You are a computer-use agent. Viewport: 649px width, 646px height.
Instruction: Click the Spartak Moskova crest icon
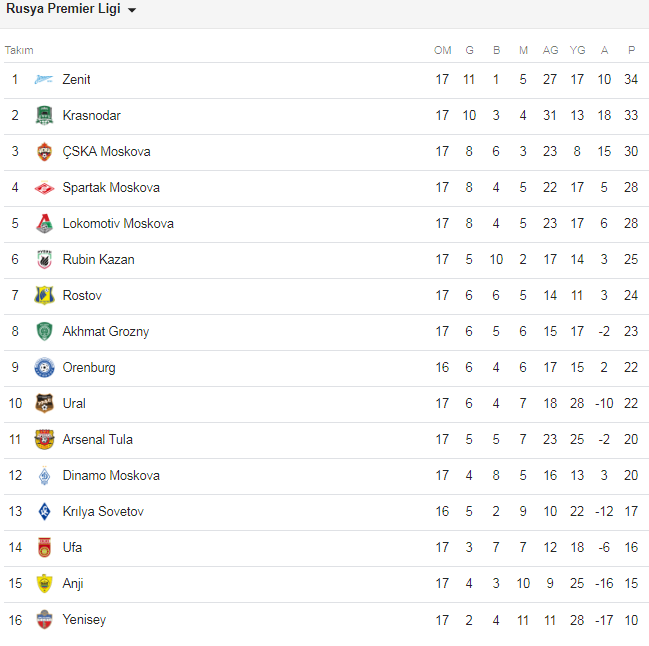click(44, 188)
